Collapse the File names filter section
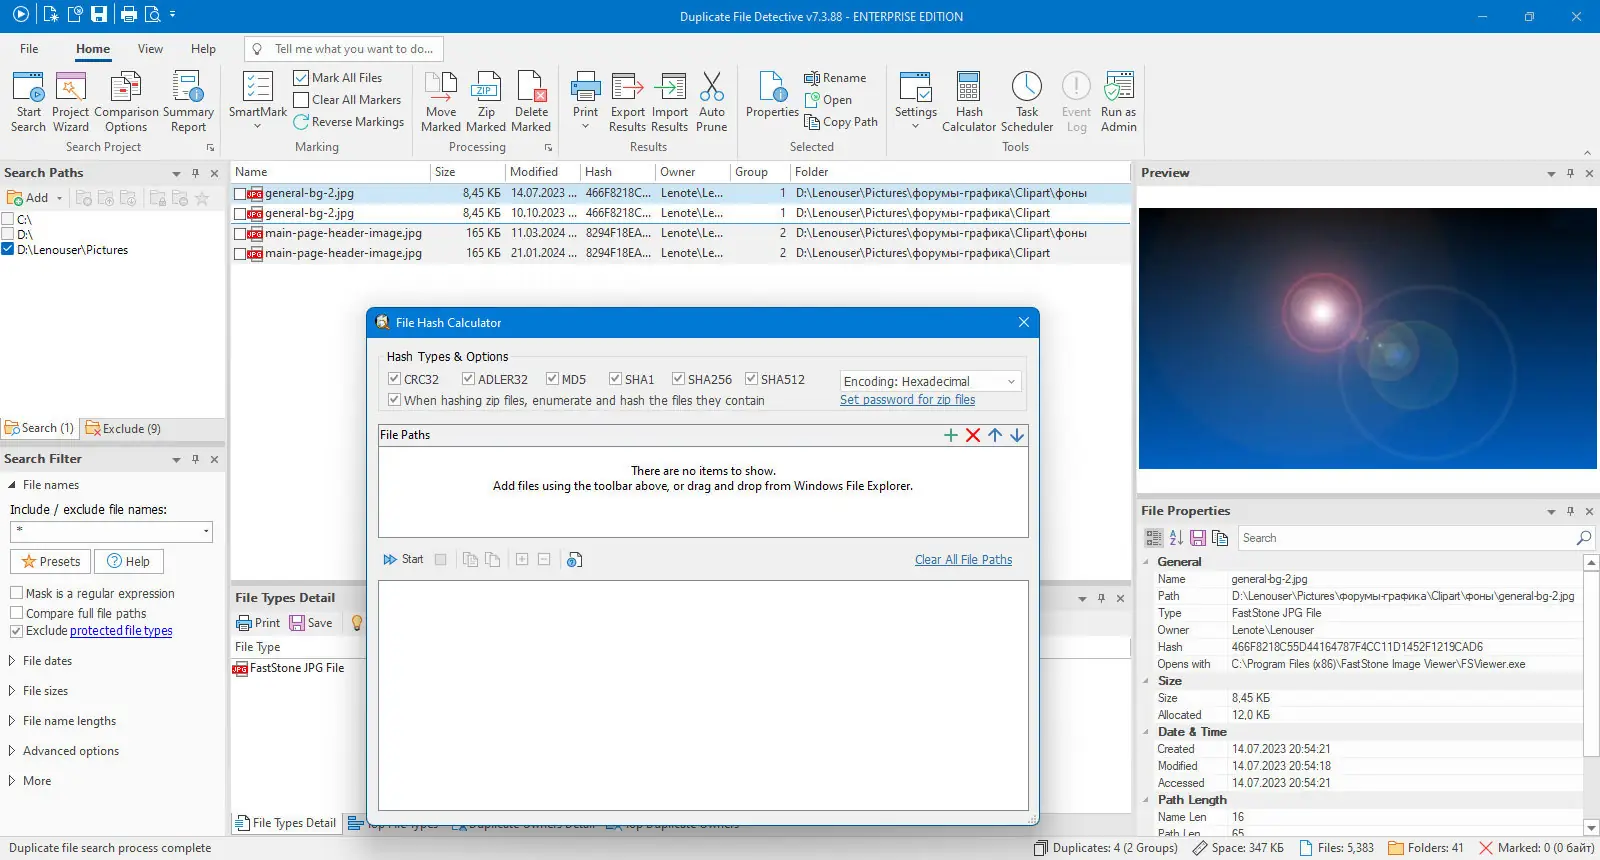This screenshot has height=860, width=1600. coord(12,485)
